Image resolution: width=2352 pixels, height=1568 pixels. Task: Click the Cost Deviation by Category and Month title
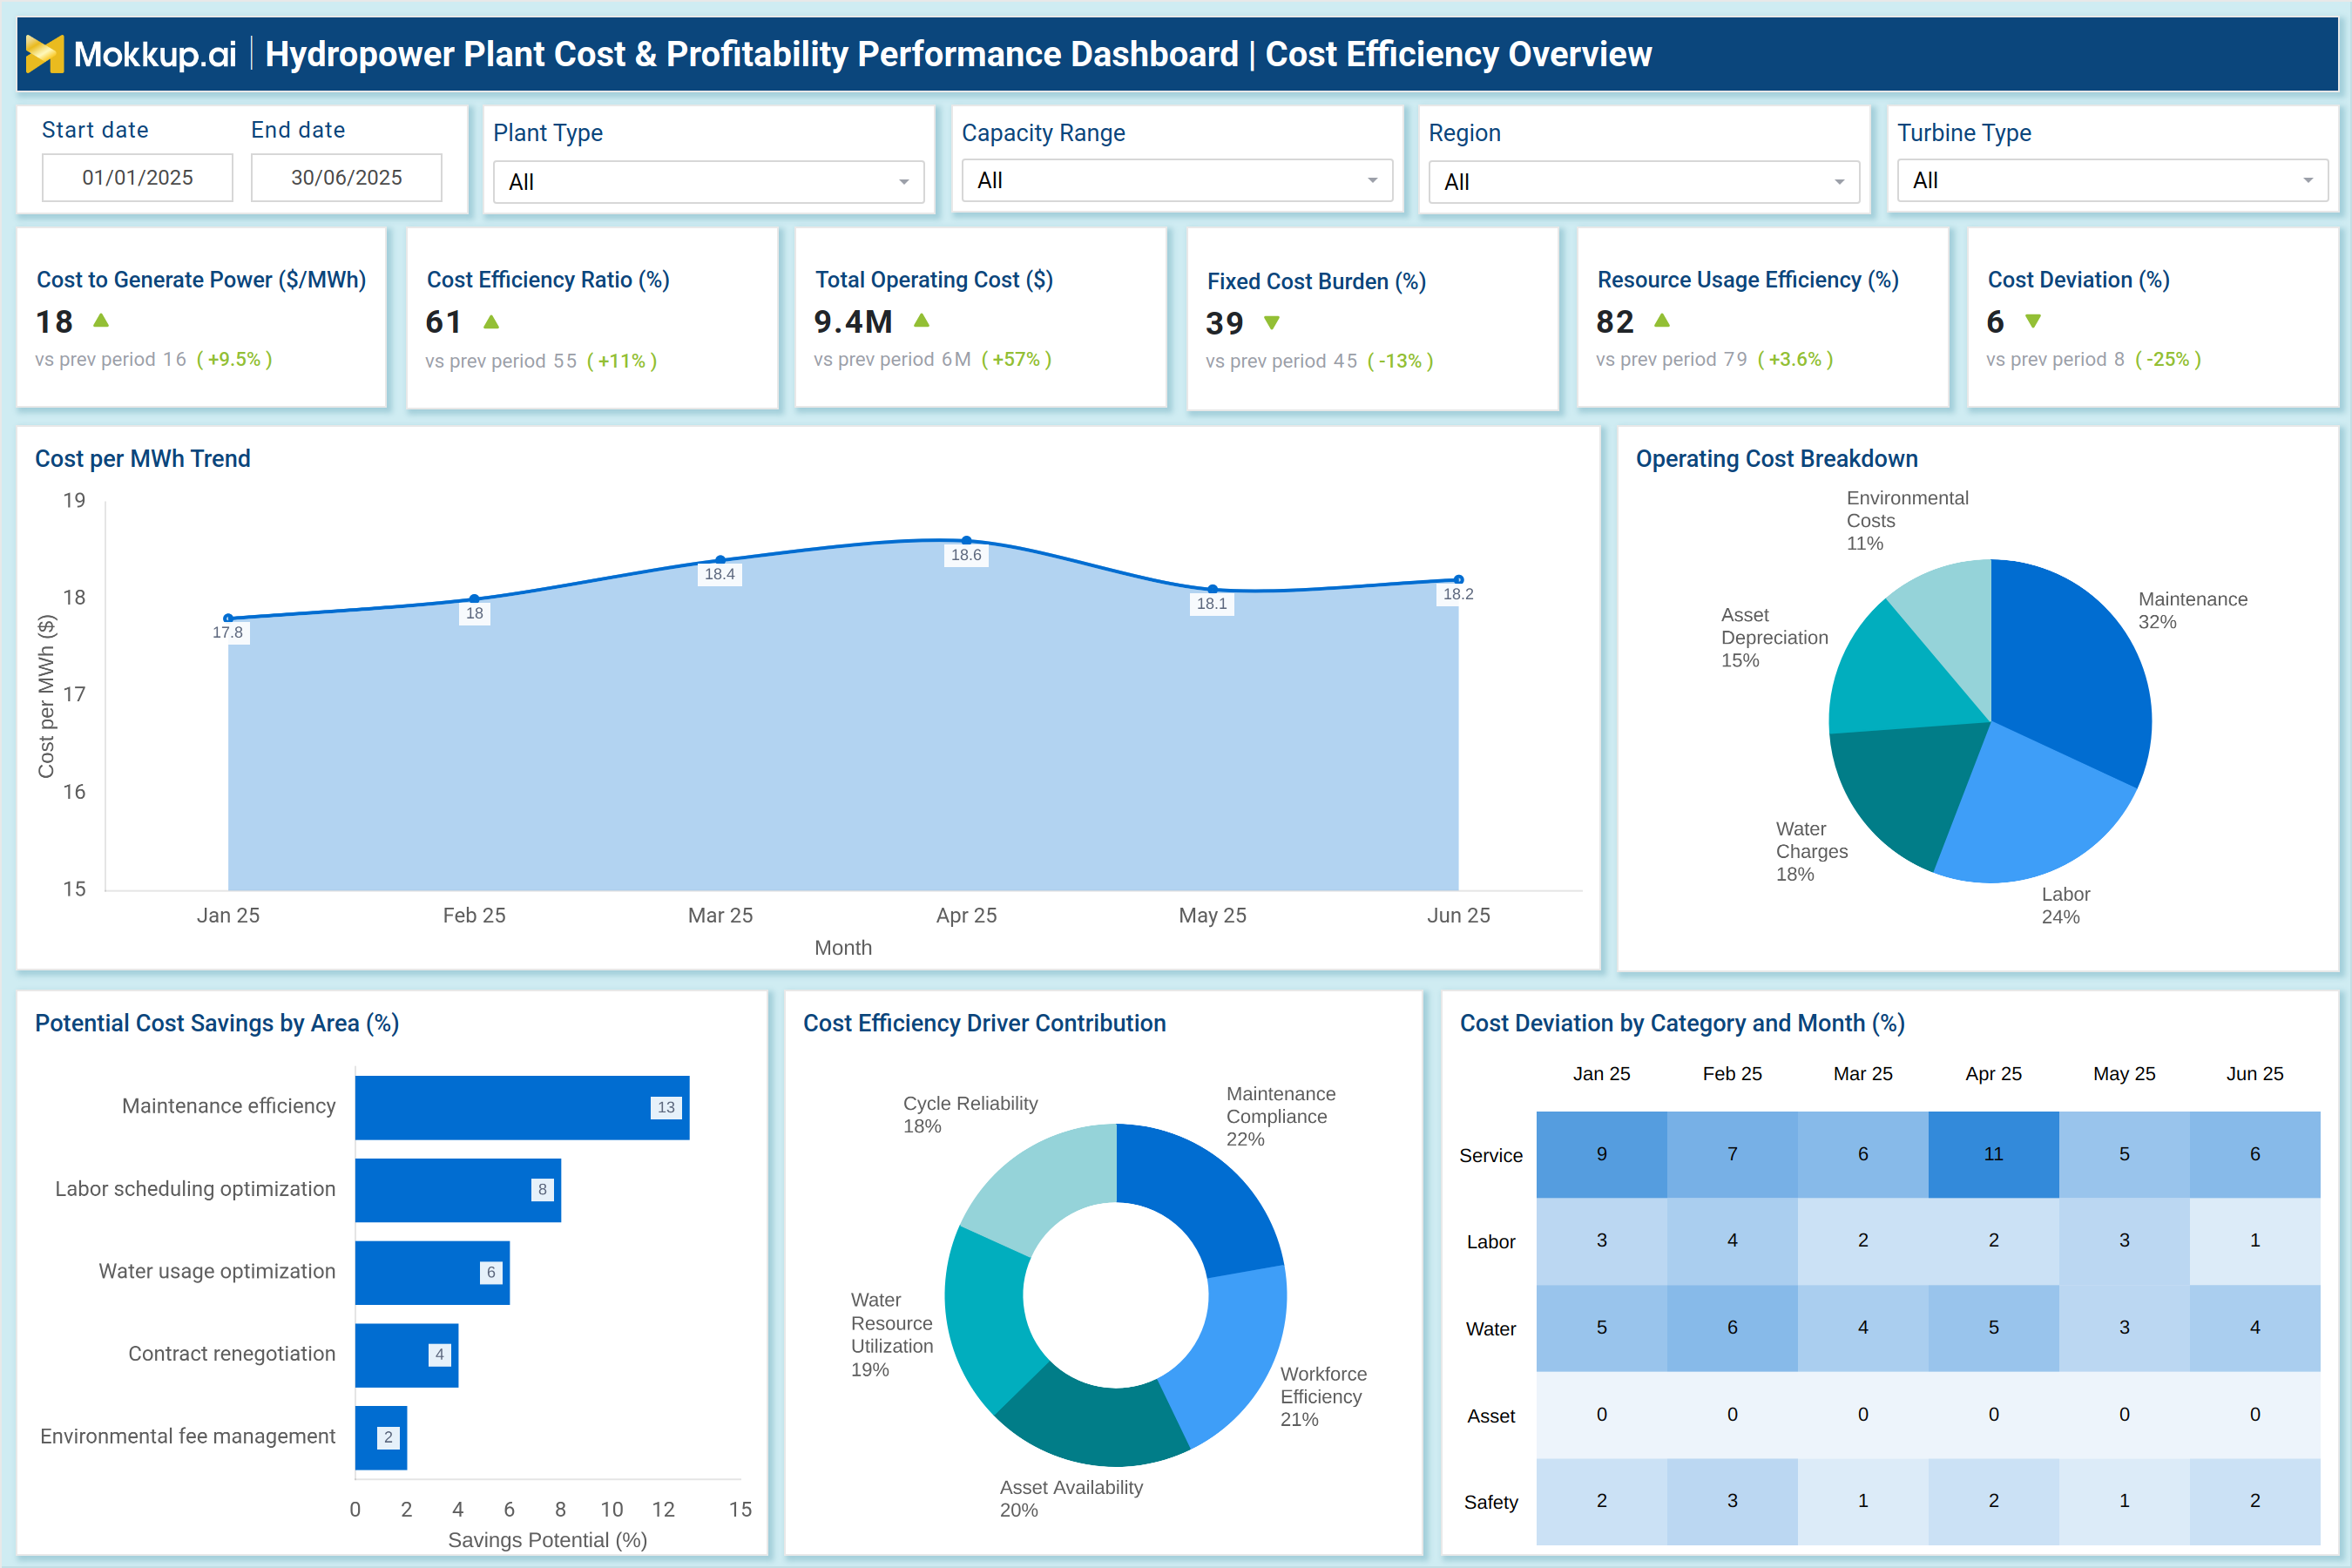point(1682,1024)
